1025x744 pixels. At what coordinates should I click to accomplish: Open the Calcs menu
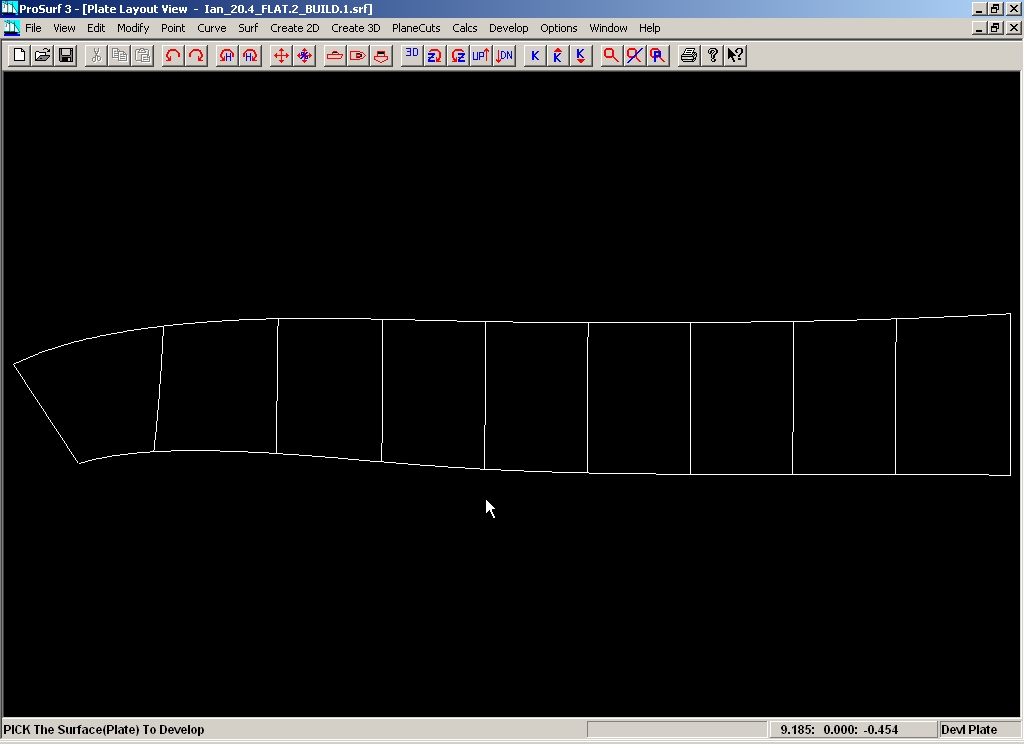(465, 28)
